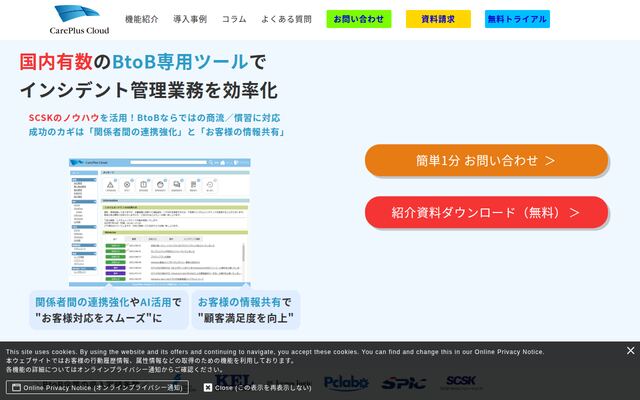Click the text 国内有数のBtoB専用ツールで
Screen dimensions: 640x400
coord(143,62)
